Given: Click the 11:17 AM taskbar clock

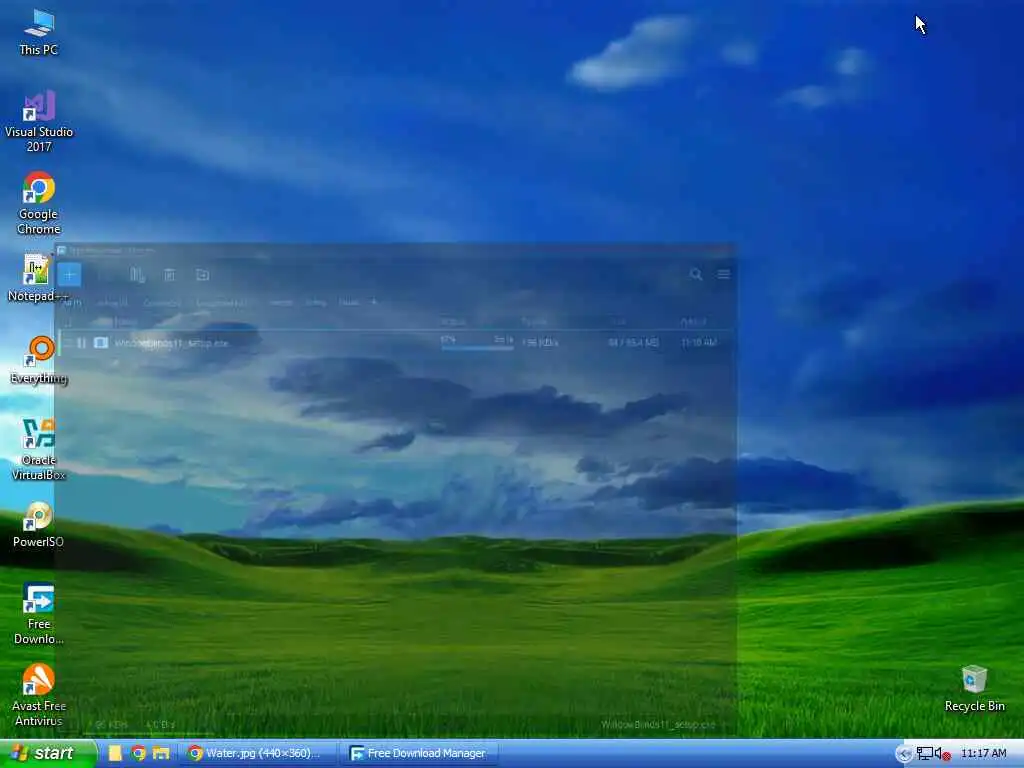Looking at the screenshot, I should [984, 753].
